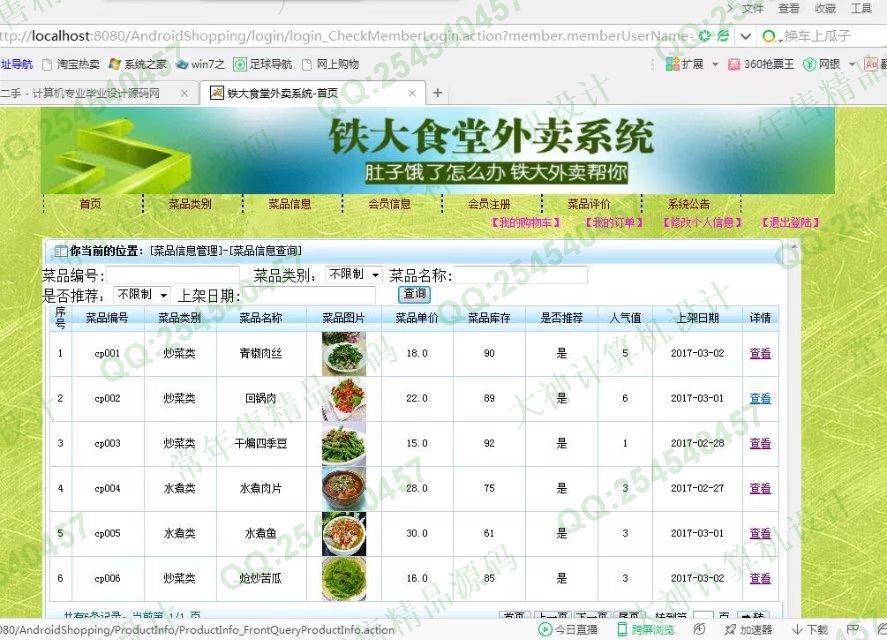
Task: Click the cp004 dish number cell
Action: click(107, 488)
